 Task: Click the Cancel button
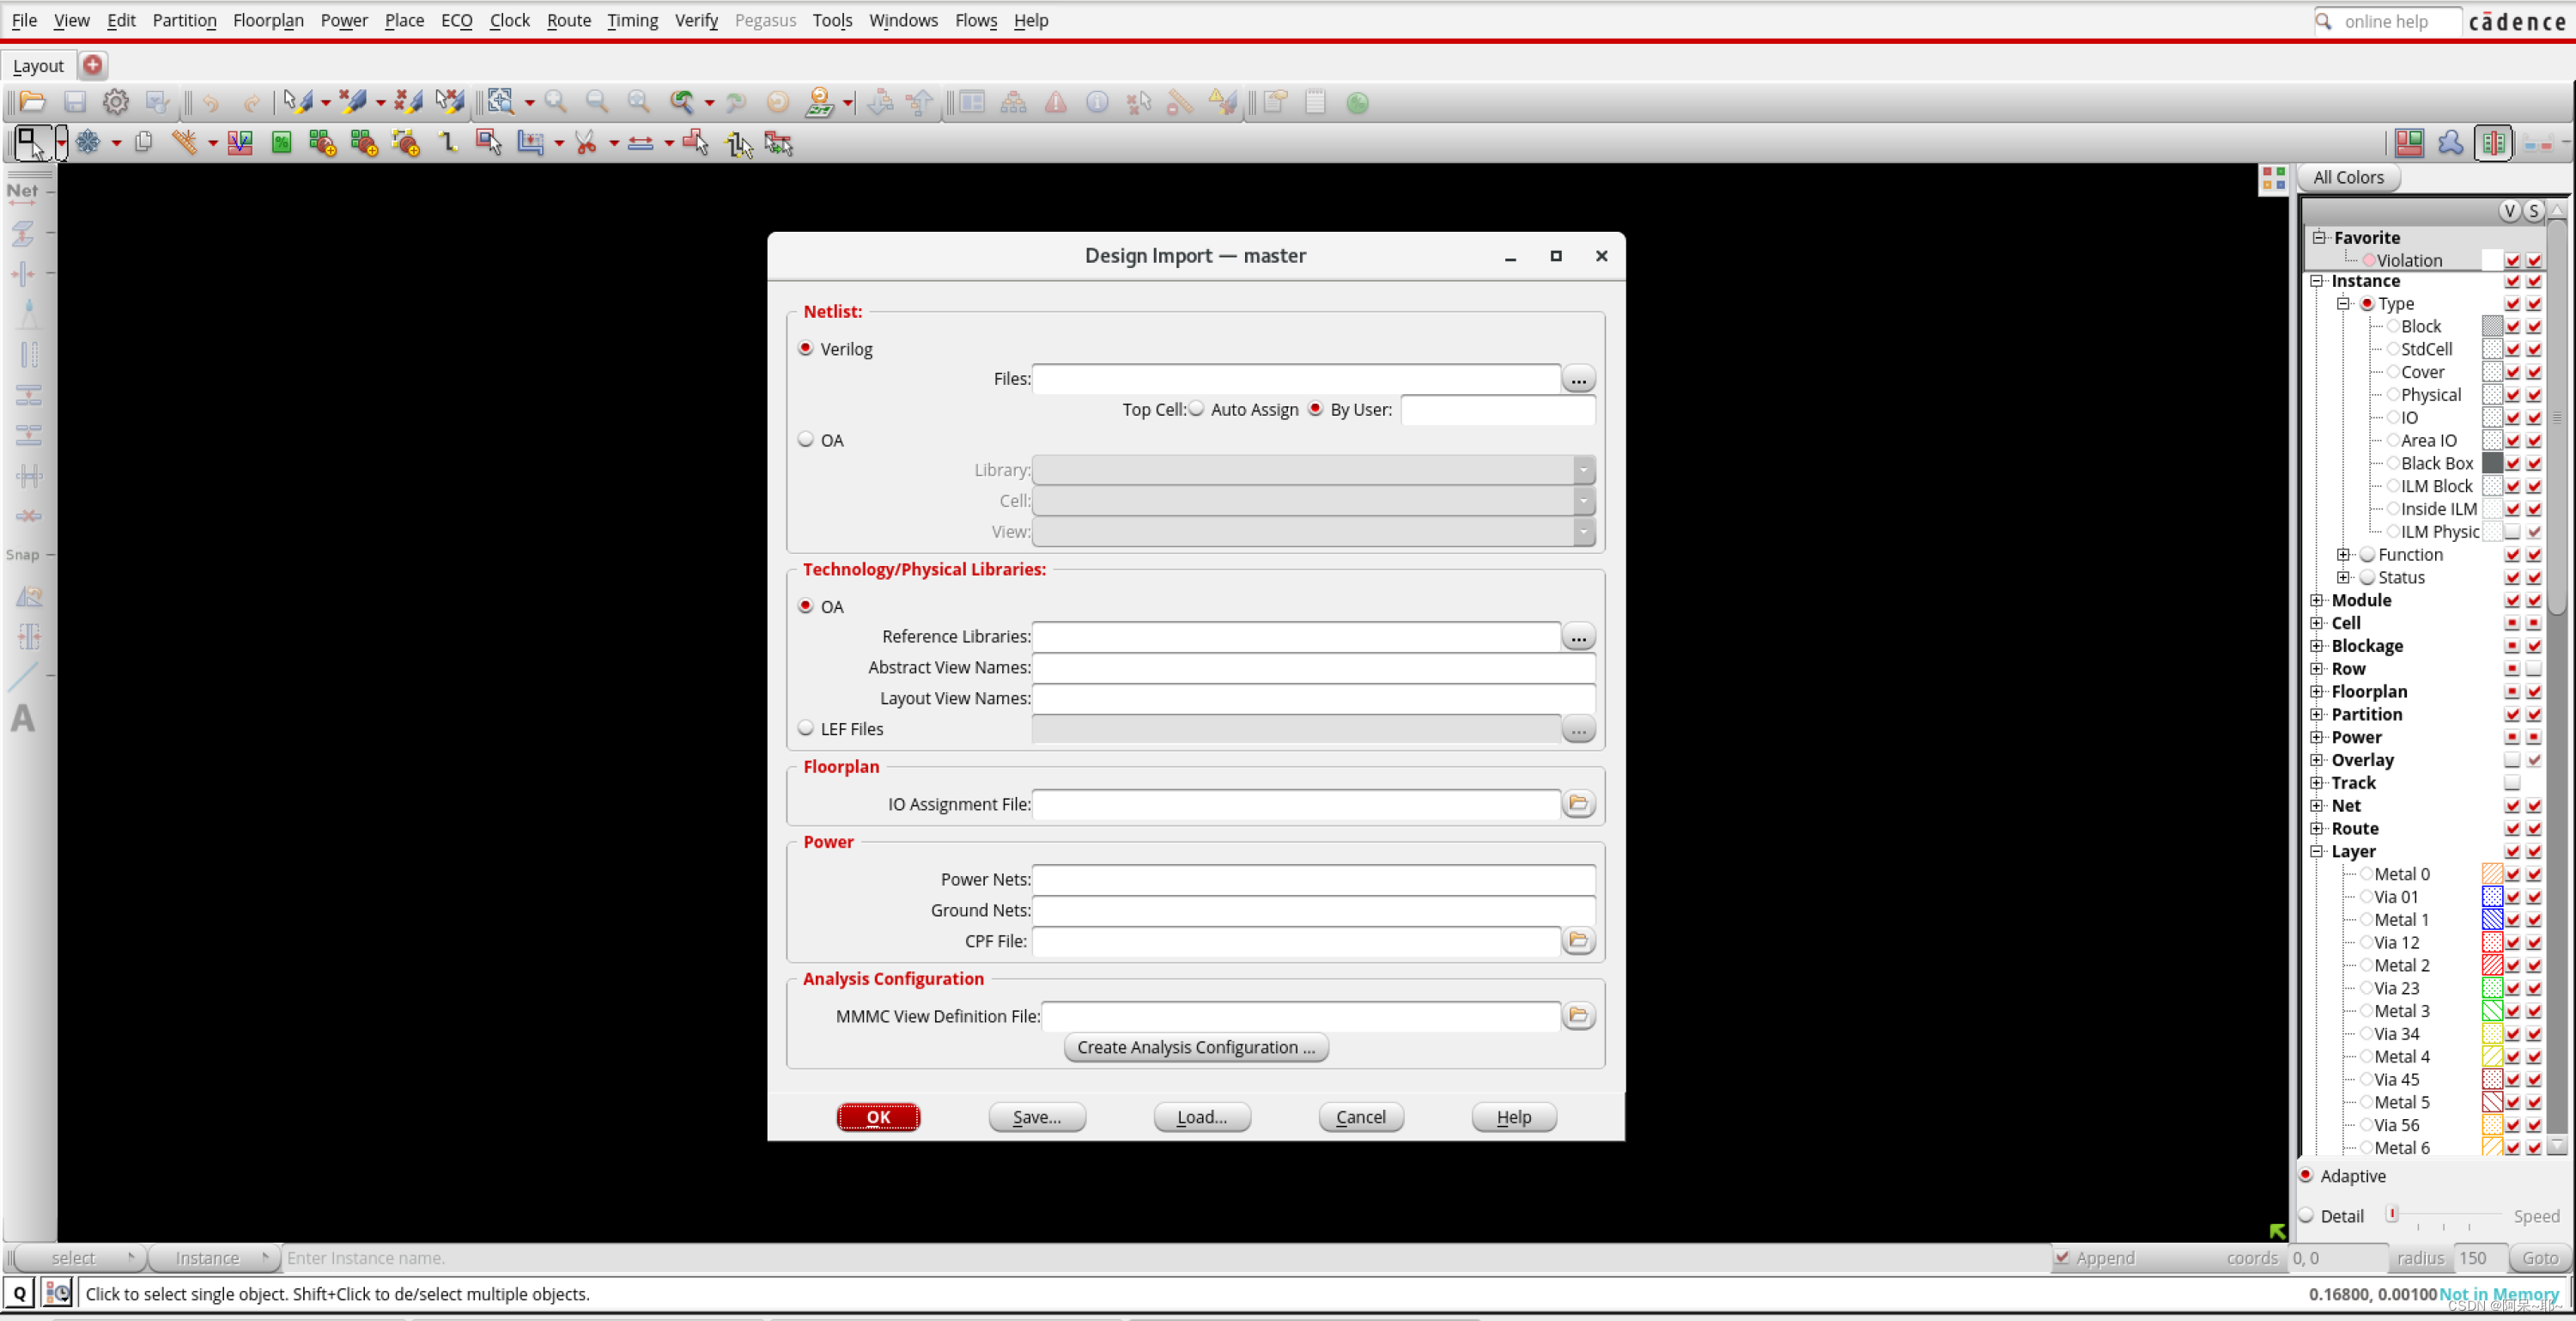[1361, 1117]
